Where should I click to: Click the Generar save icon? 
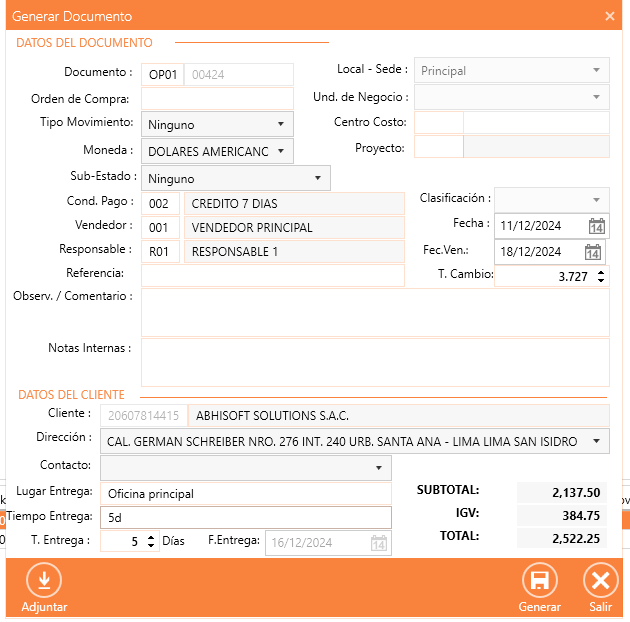[x=540, y=580]
